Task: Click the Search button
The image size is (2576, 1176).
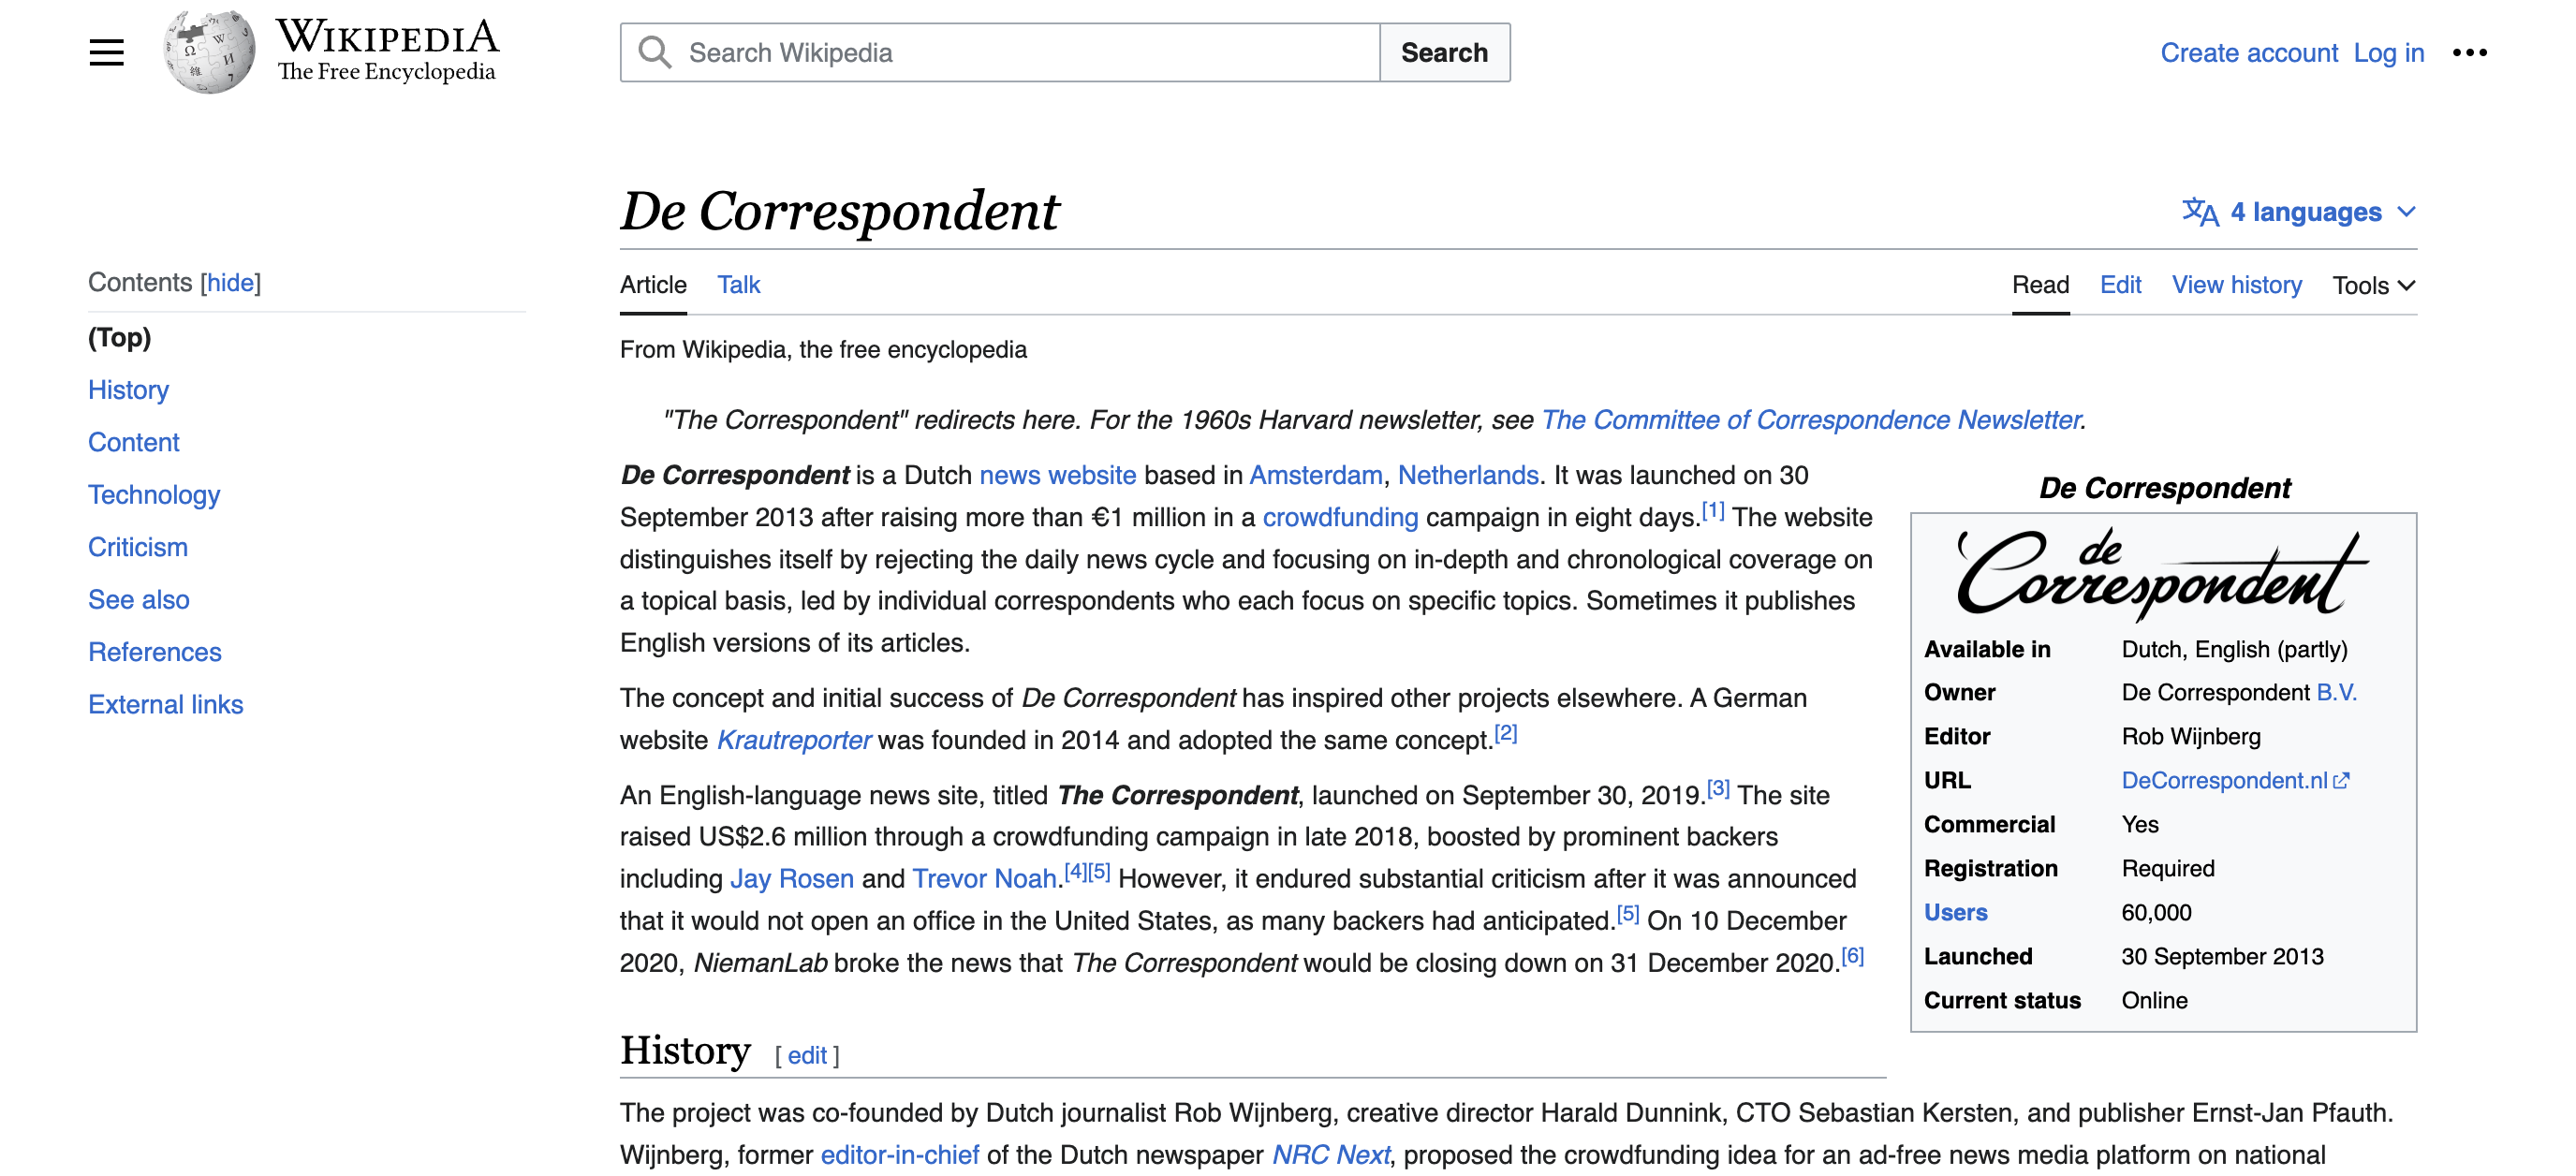Action: [1444, 52]
